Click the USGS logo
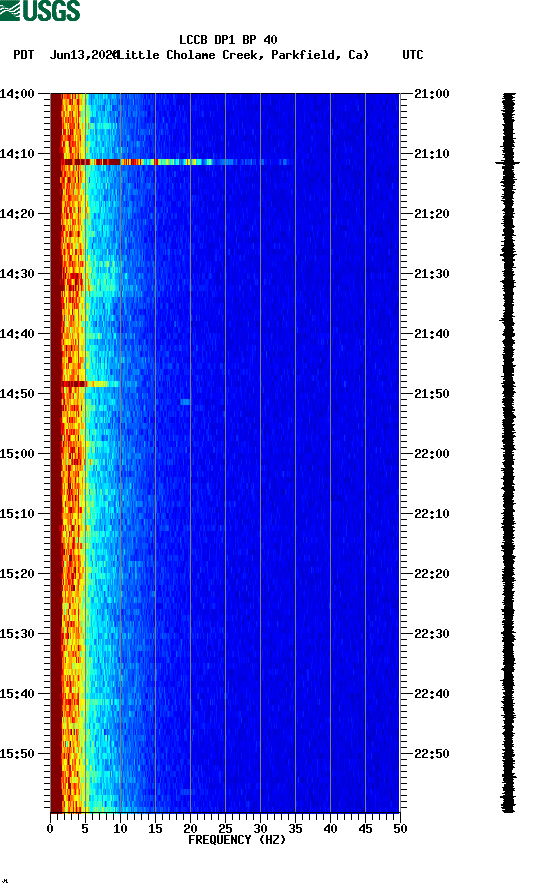Viewport: 552px width, 892px height. pos(40,10)
